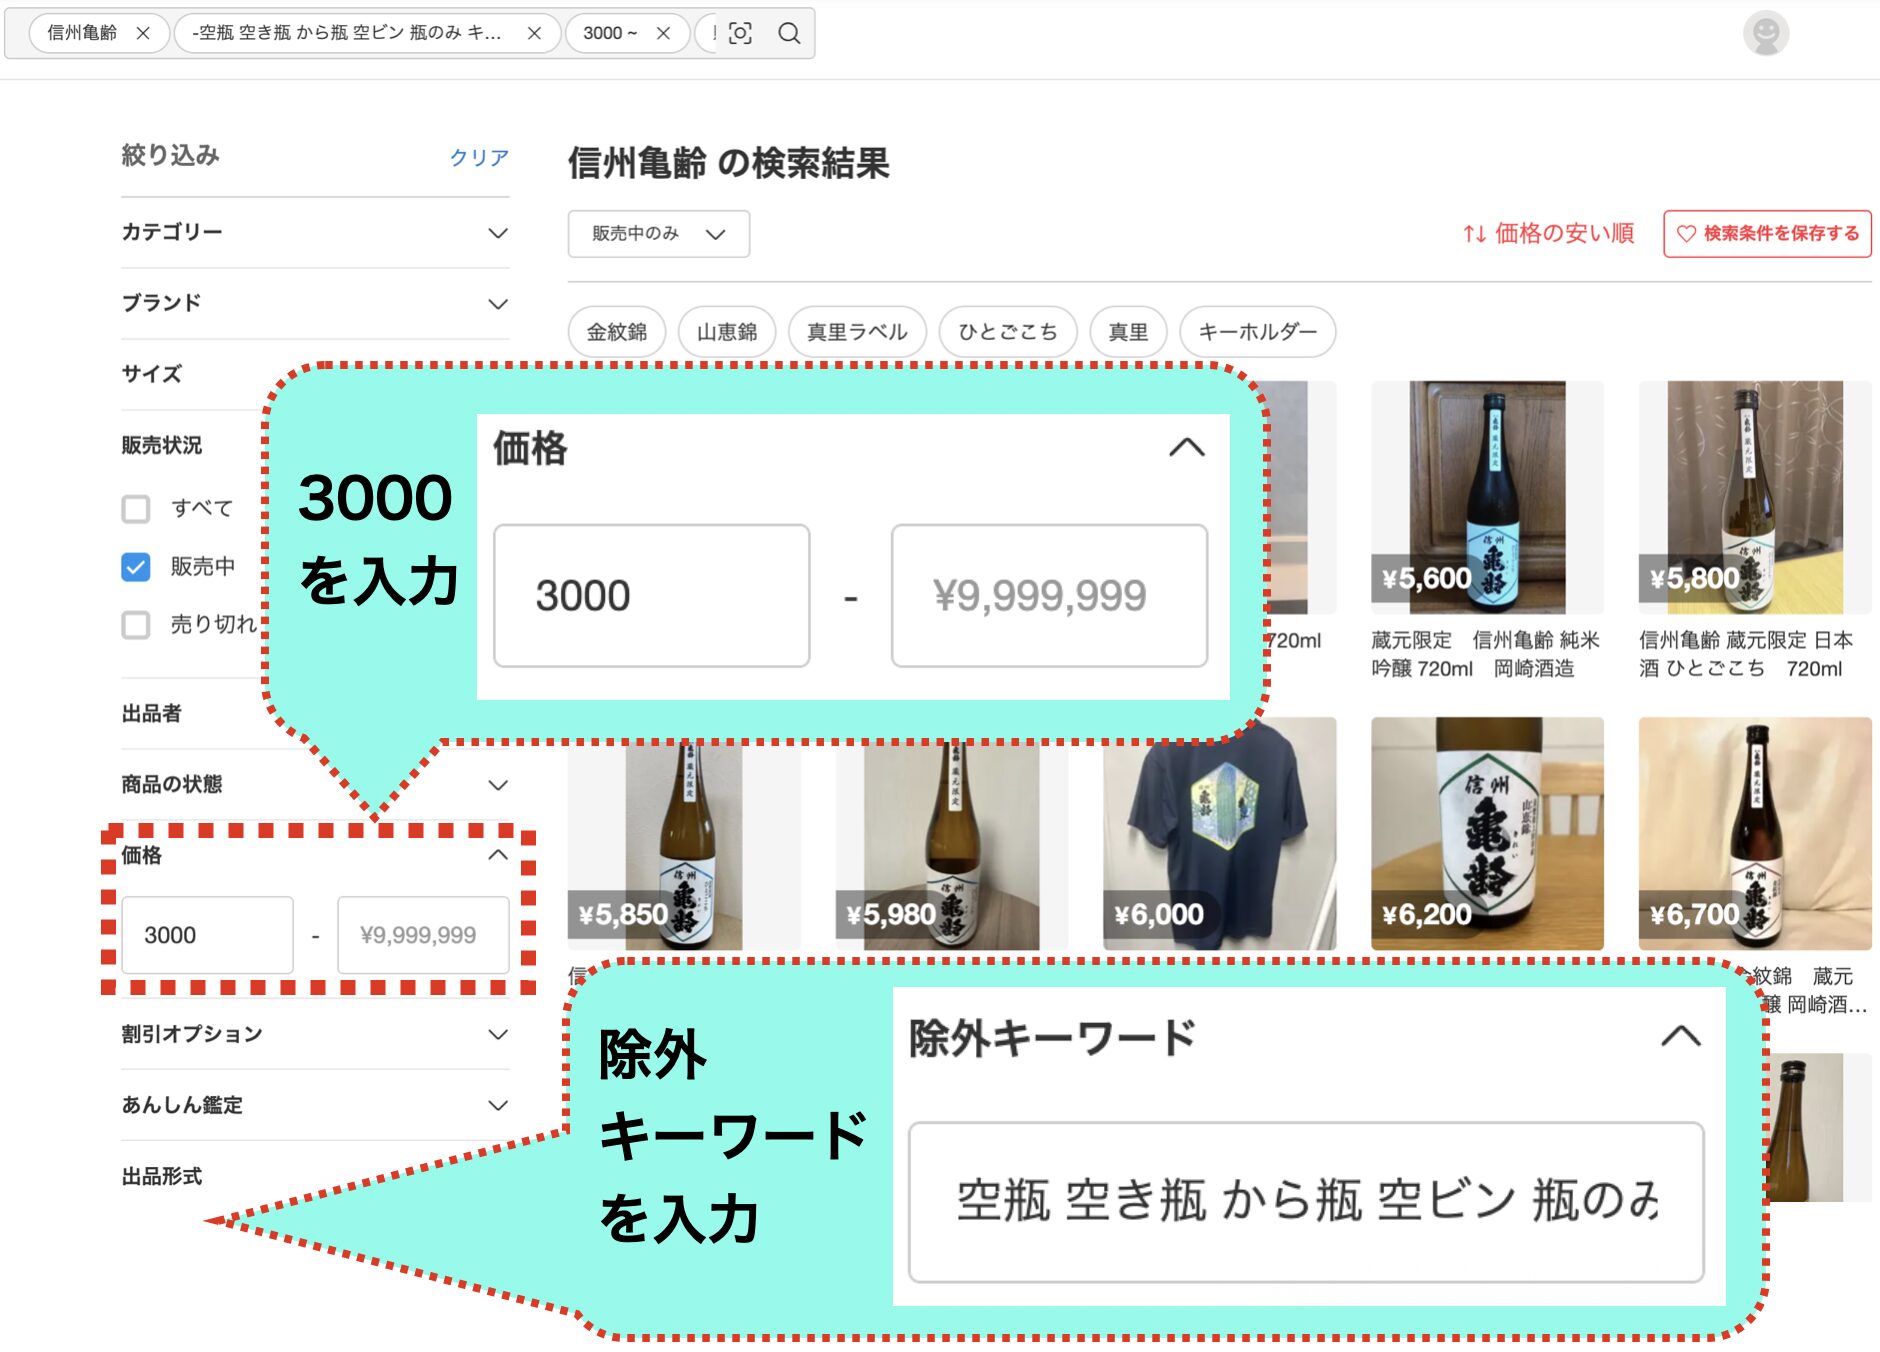Select the 真里ラベル keyword chip
The image size is (1880, 1352).
pyautogui.click(x=857, y=332)
